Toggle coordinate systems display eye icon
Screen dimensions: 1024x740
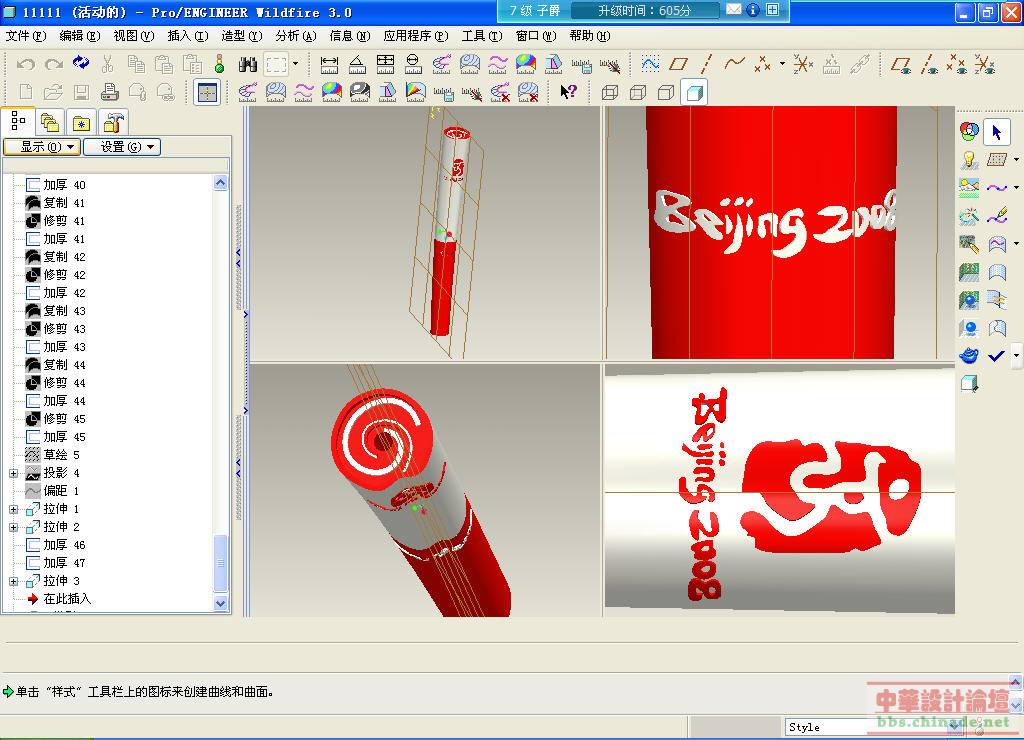985,64
